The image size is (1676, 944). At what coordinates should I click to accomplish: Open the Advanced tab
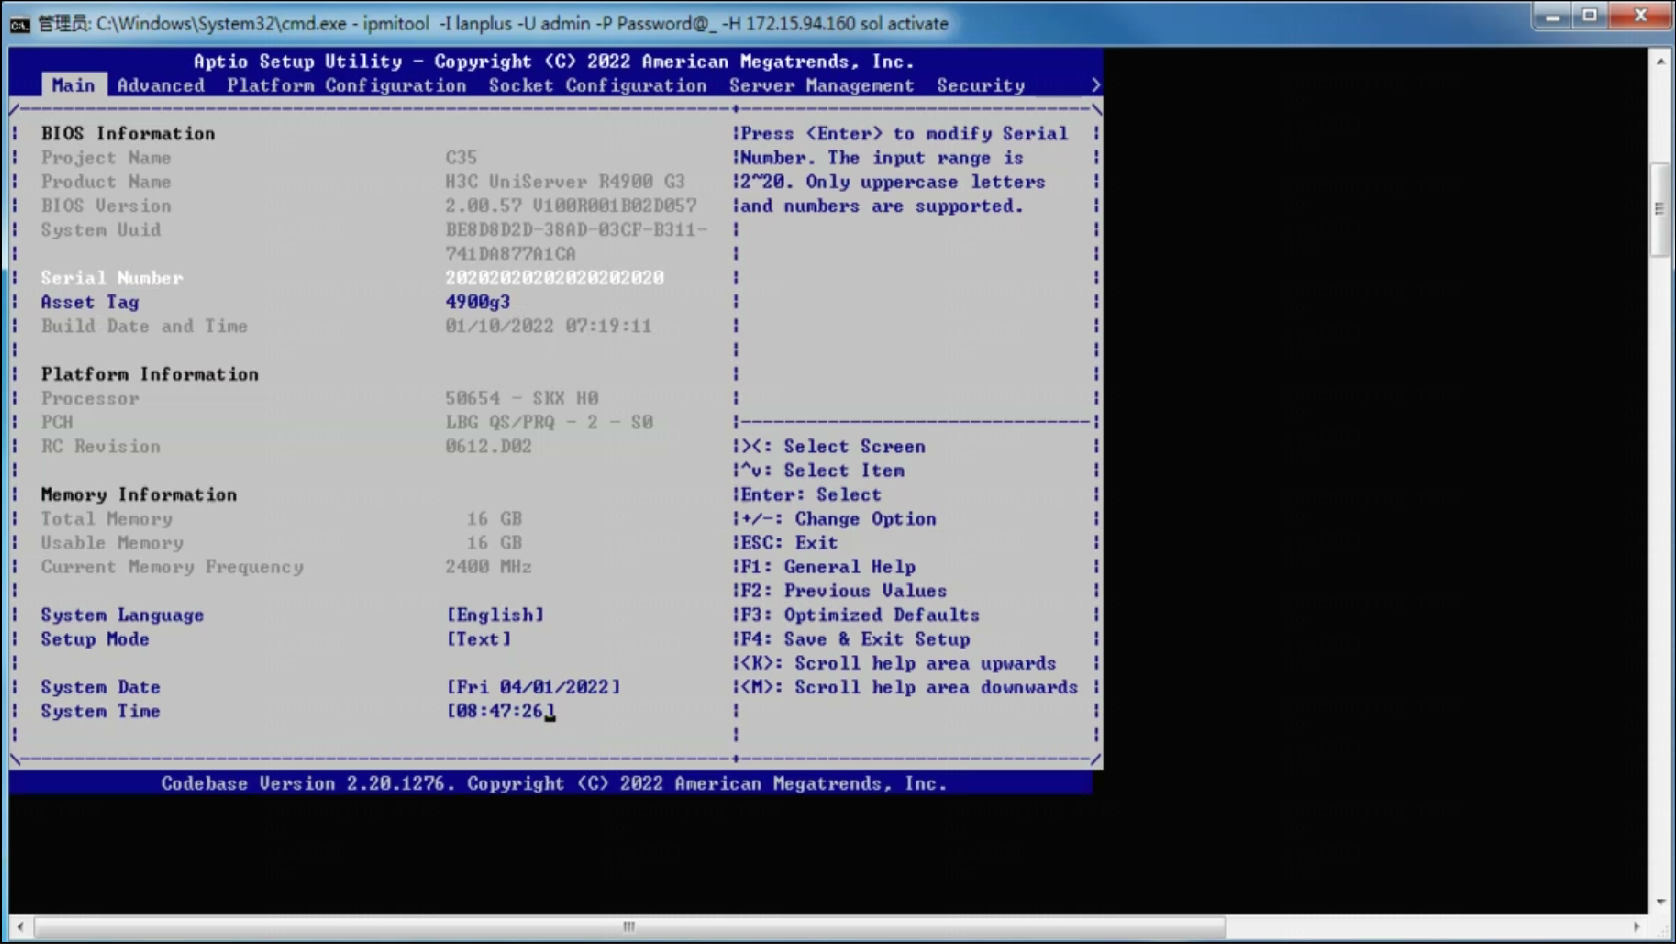pyautogui.click(x=161, y=86)
